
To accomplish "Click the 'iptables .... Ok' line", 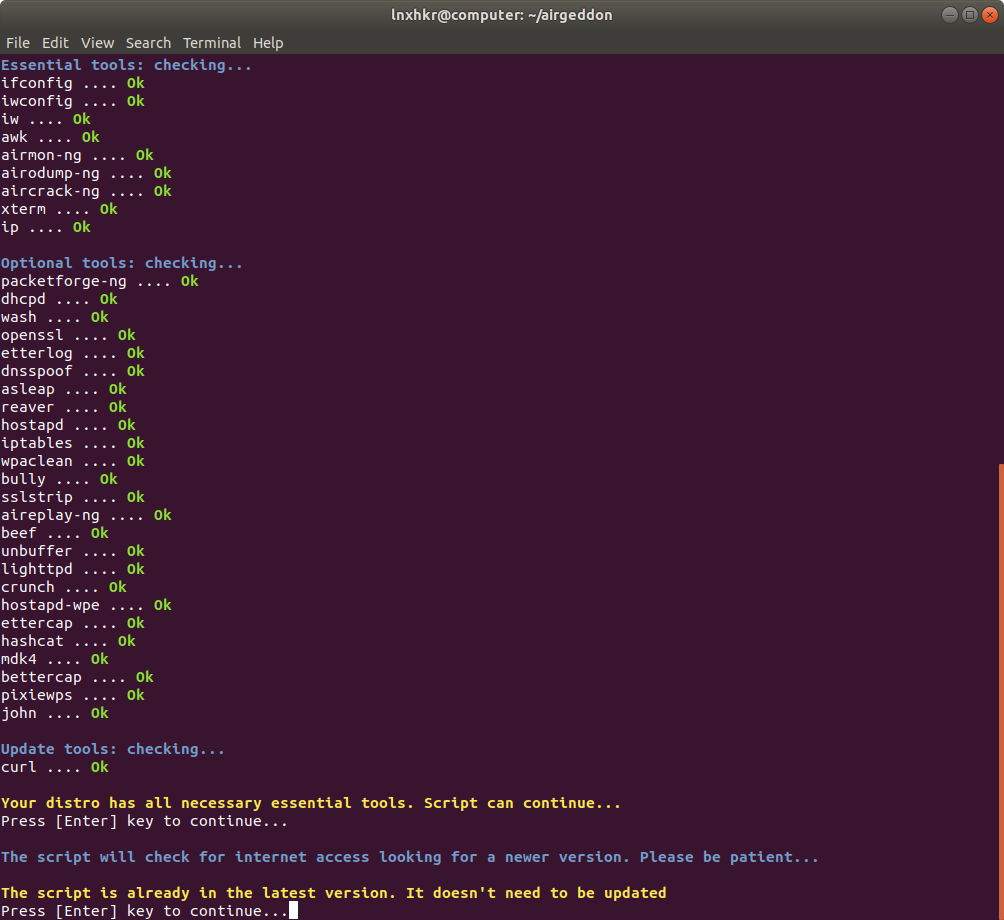I will tap(72, 443).
